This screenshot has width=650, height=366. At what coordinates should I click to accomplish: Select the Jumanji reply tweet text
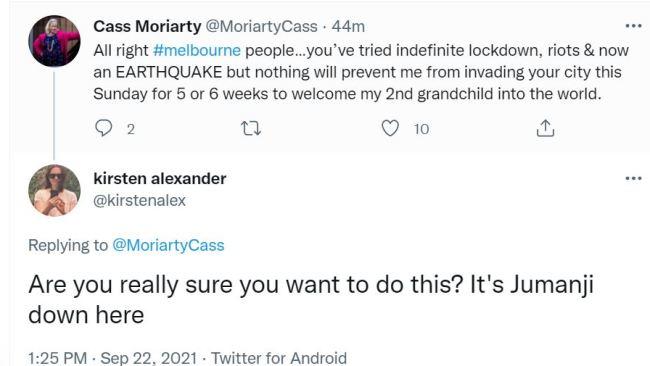point(311,300)
